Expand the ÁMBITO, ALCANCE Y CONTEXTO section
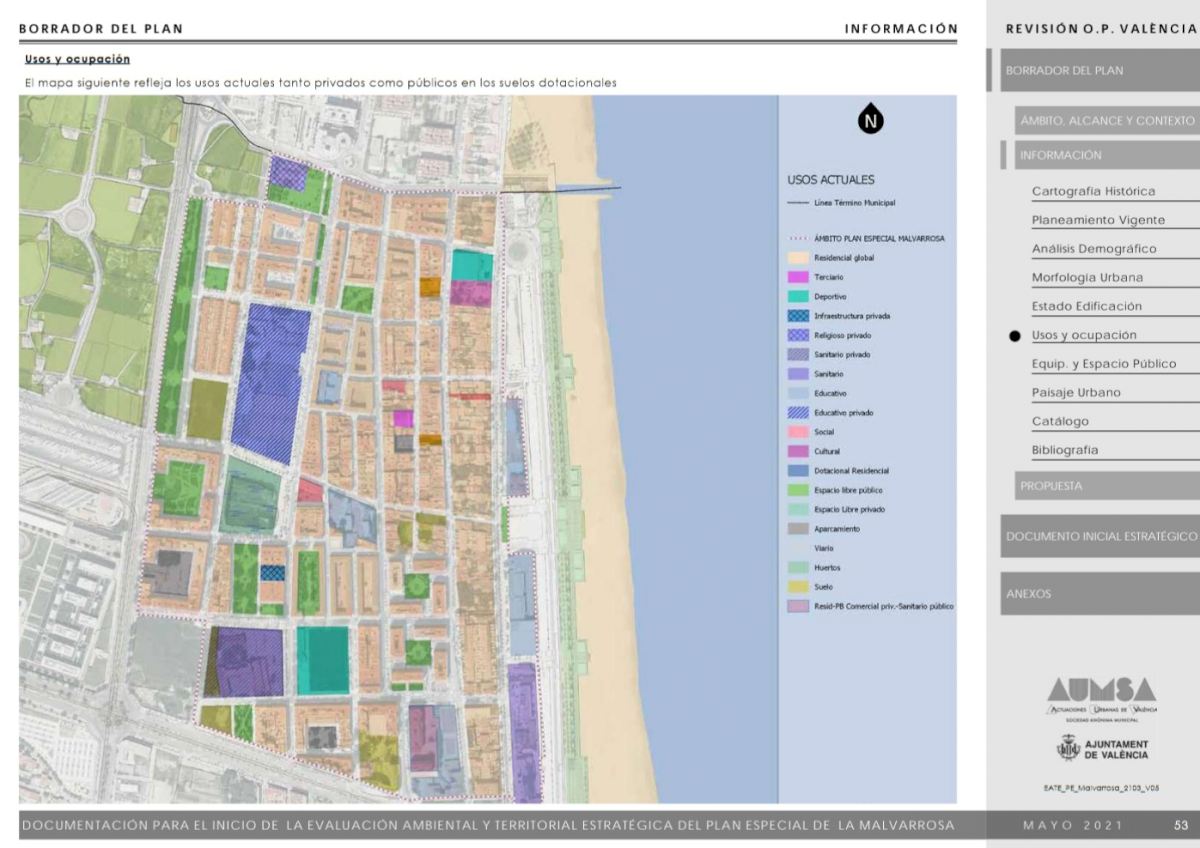The image size is (1200, 848). click(1107, 120)
